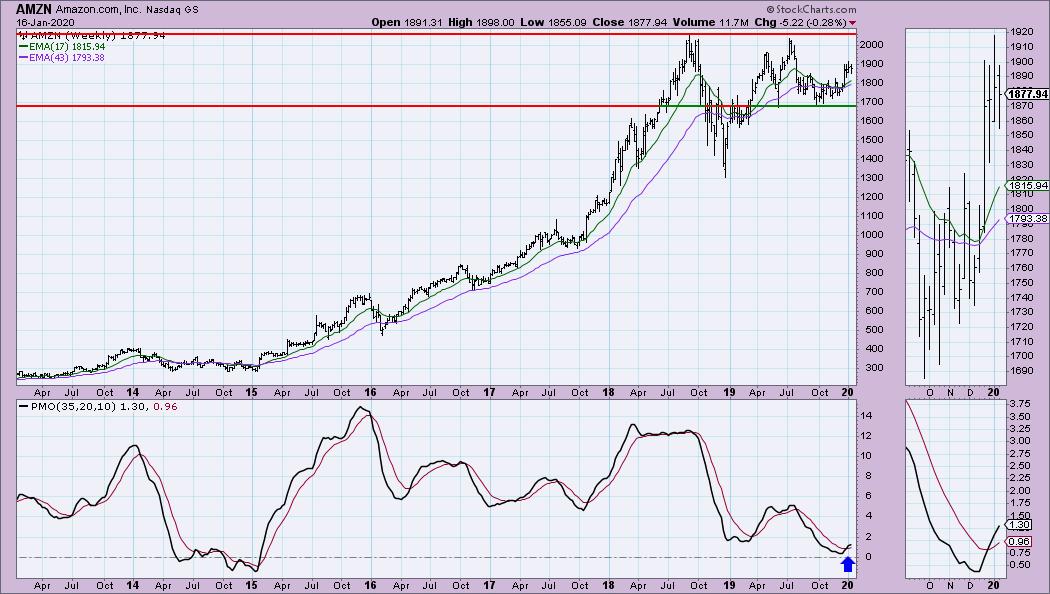This screenshot has width=1050, height=594.
Task: Click the 300 price axis label
Action: [x=873, y=368]
